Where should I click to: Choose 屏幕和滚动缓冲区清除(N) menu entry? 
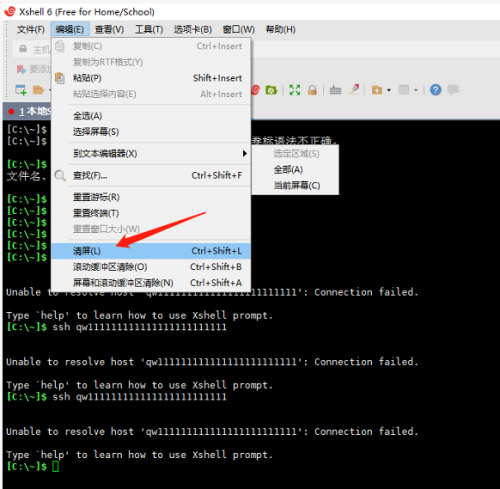click(151, 283)
